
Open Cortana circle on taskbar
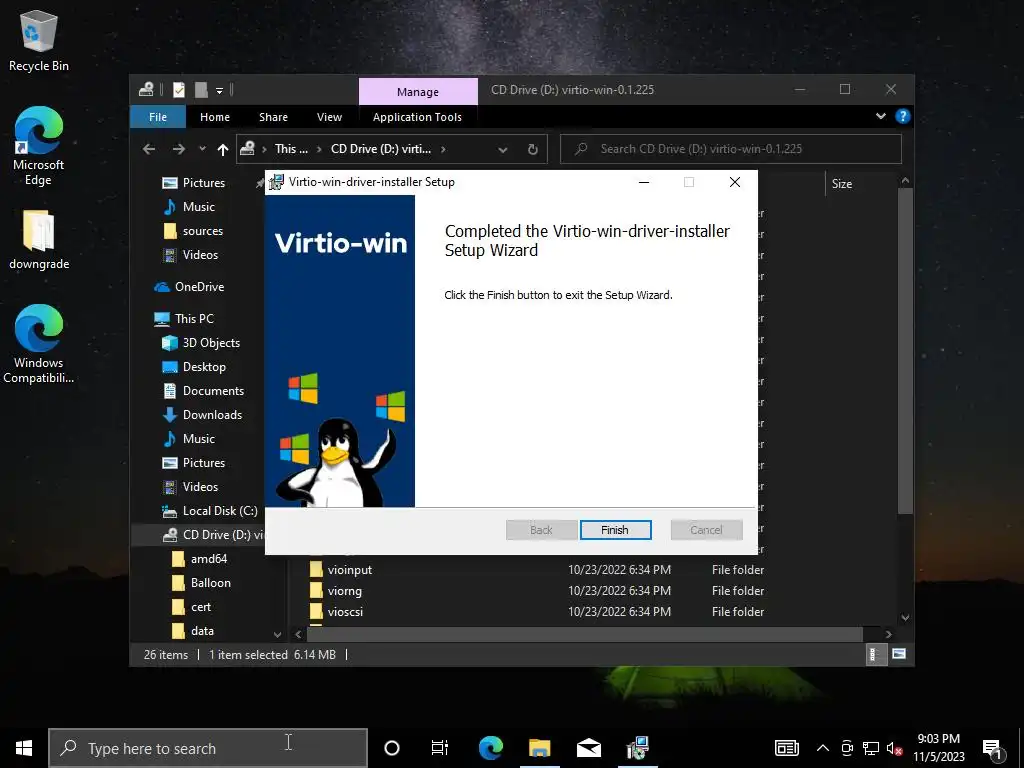[392, 748]
